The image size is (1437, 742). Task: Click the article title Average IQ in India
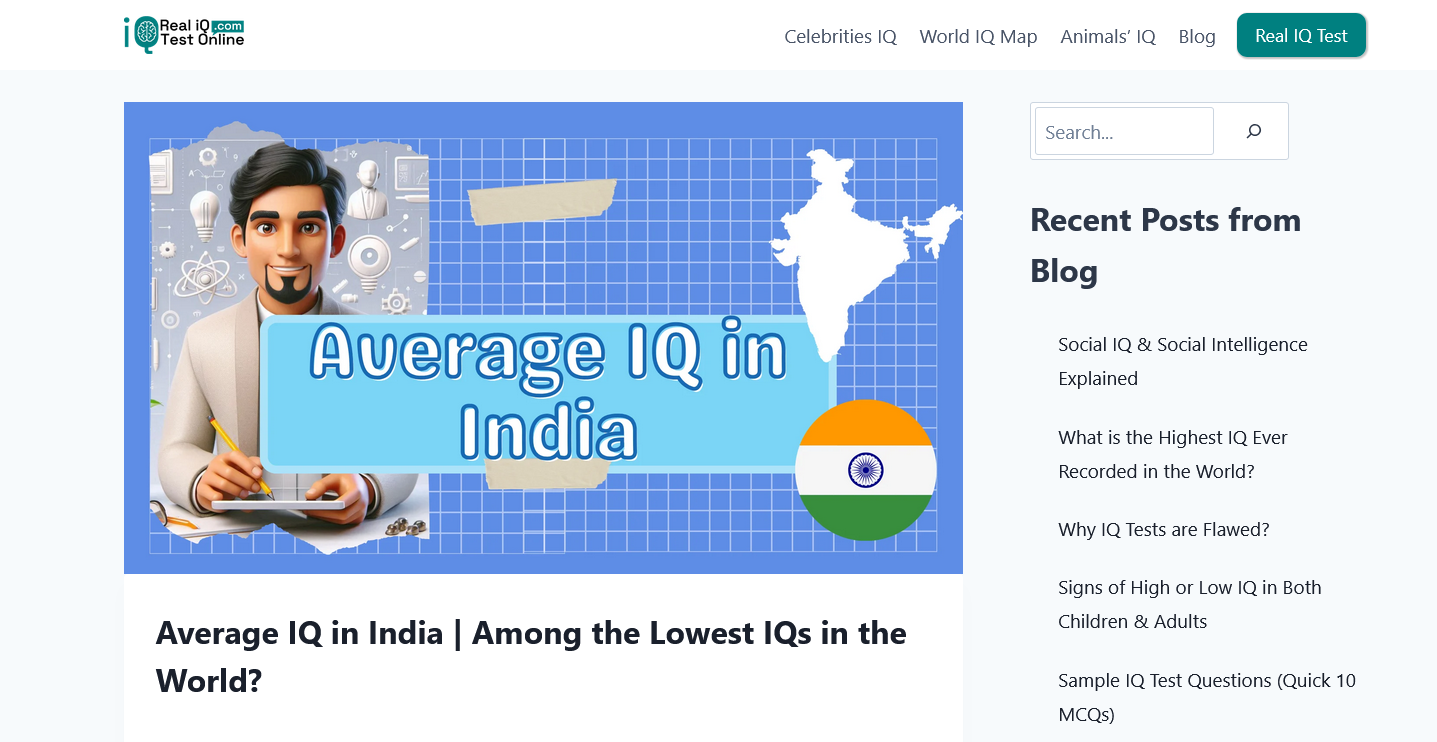click(x=531, y=656)
